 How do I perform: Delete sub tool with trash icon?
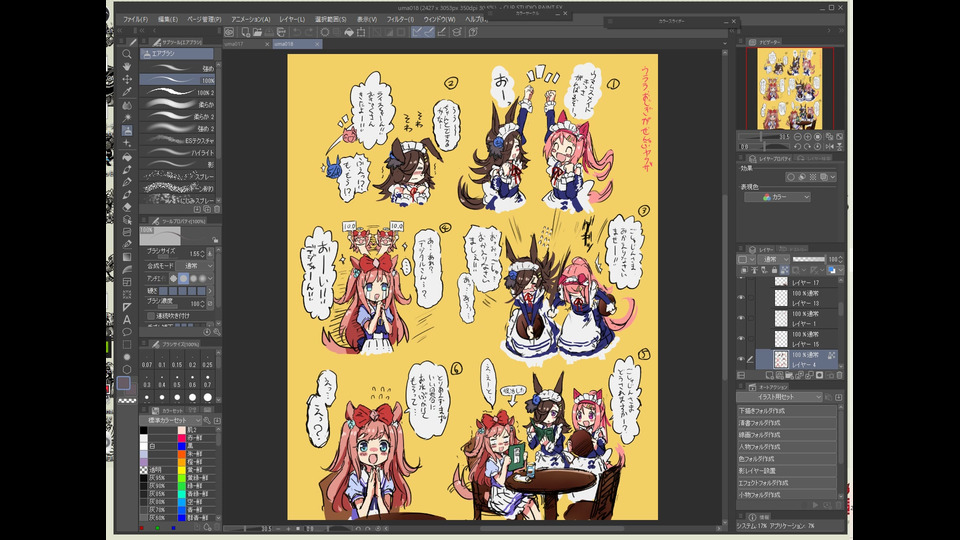point(217,209)
